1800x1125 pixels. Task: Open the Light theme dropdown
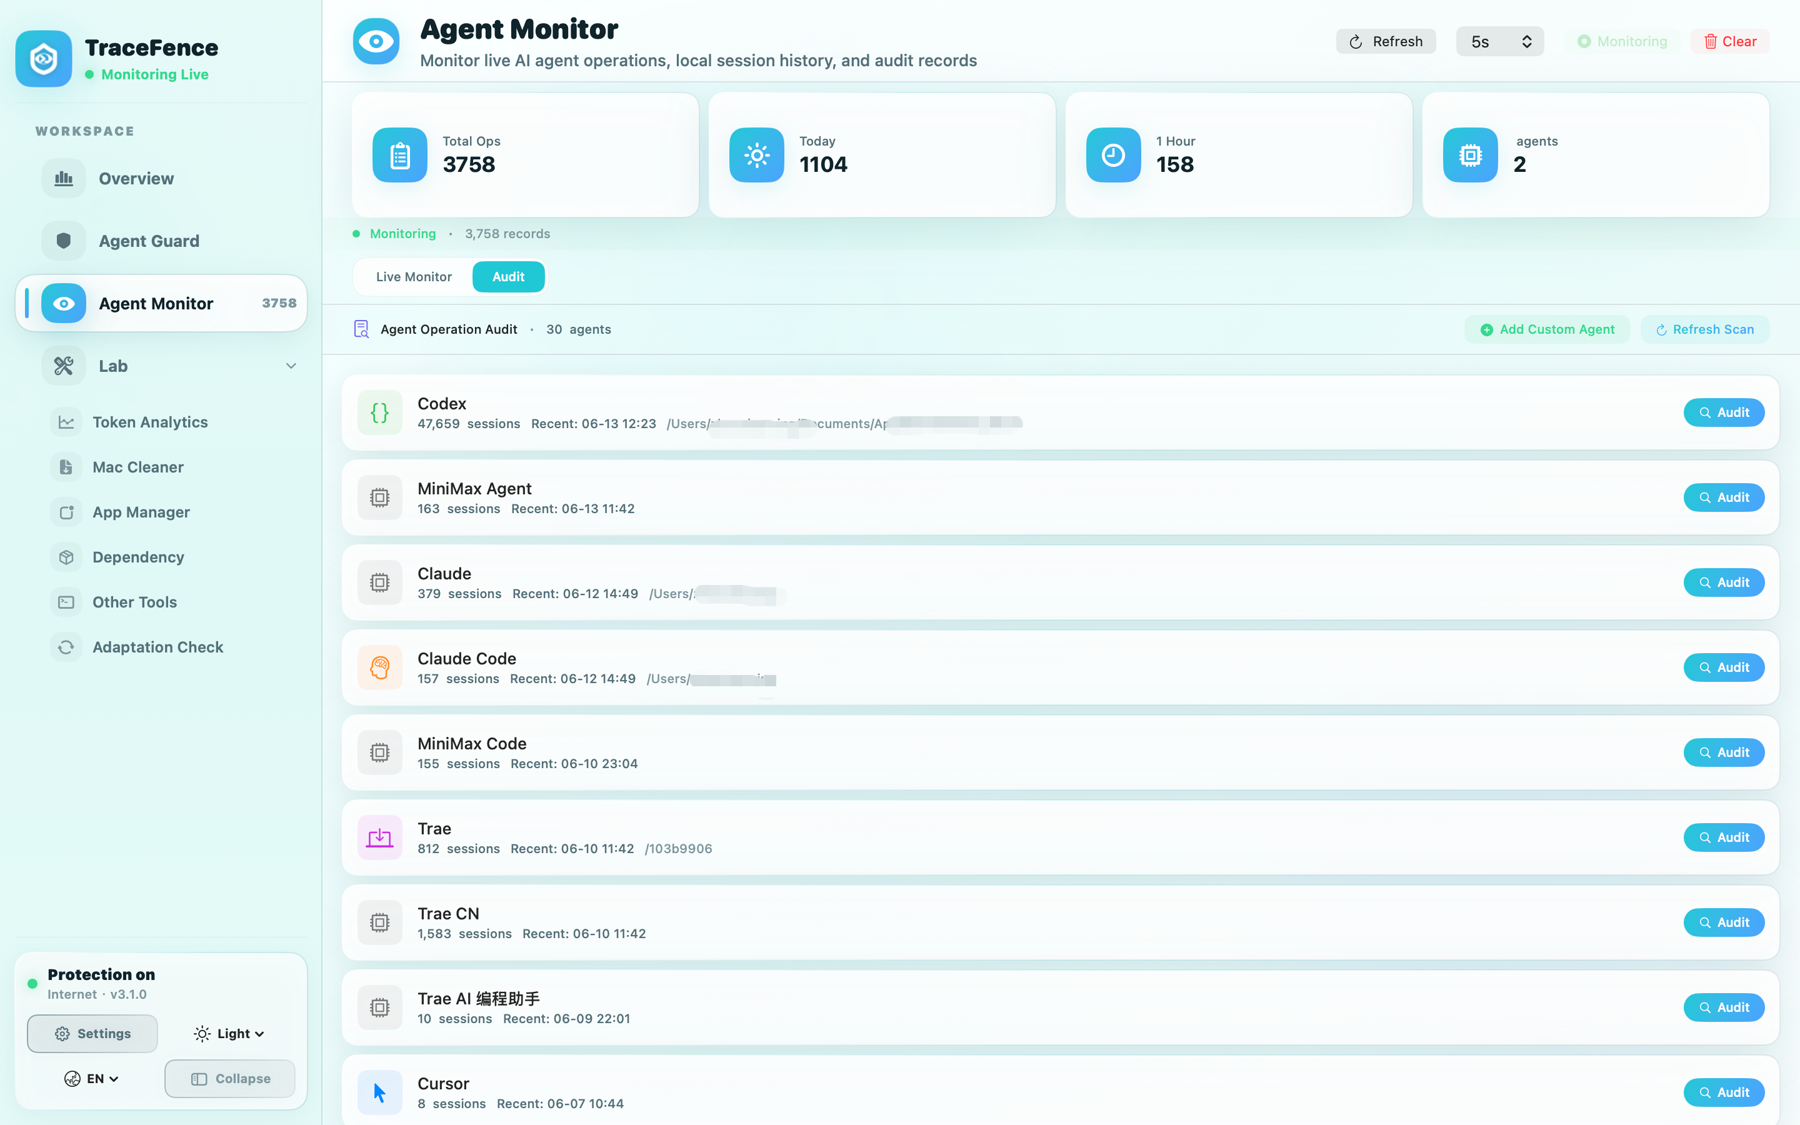(230, 1034)
